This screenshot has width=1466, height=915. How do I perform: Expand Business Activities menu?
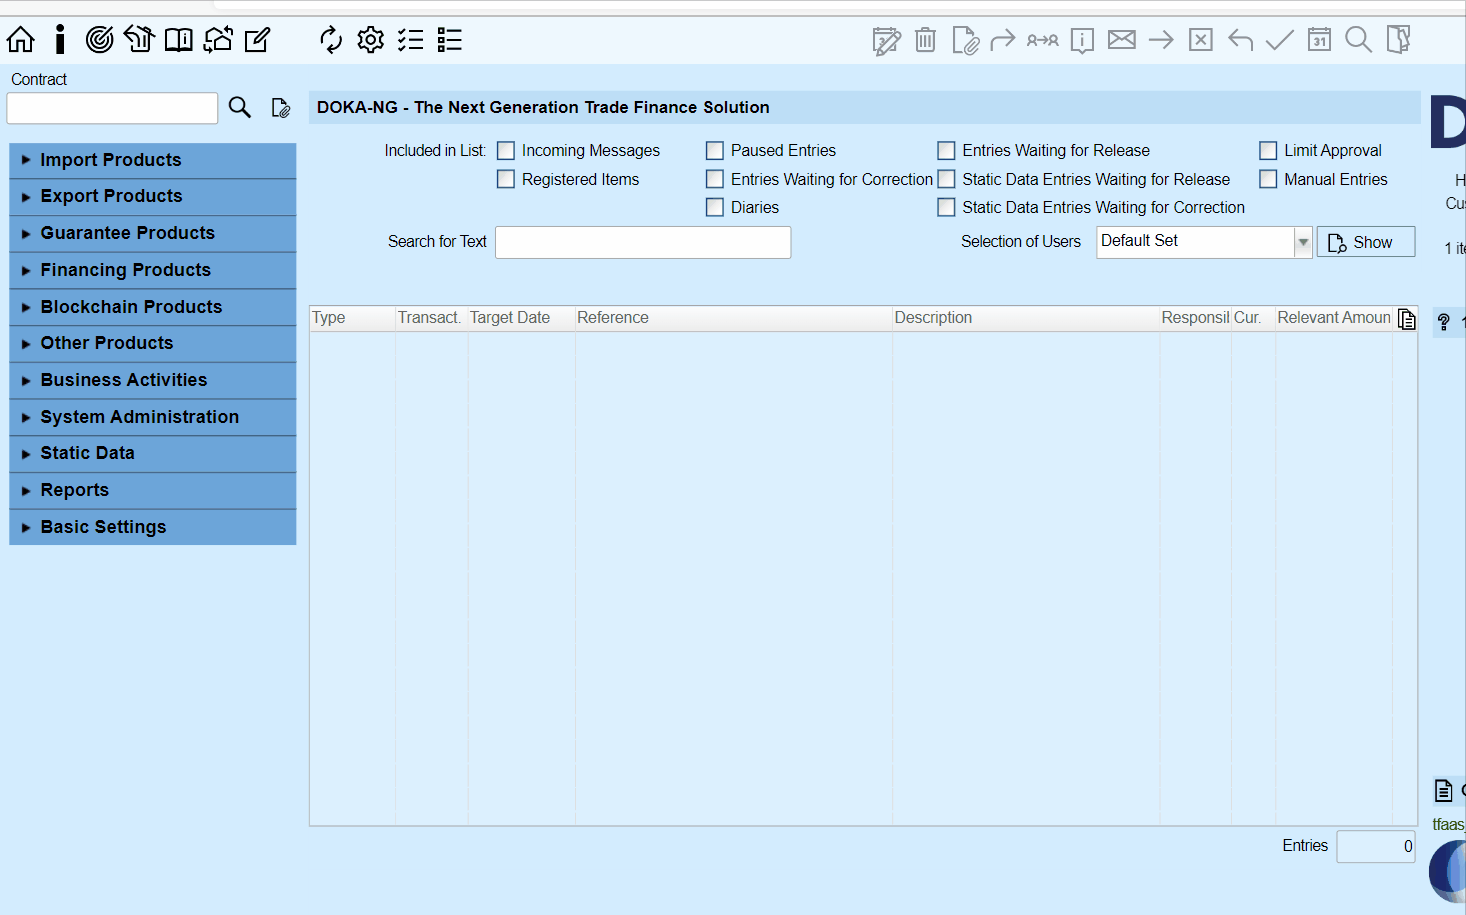tap(153, 380)
